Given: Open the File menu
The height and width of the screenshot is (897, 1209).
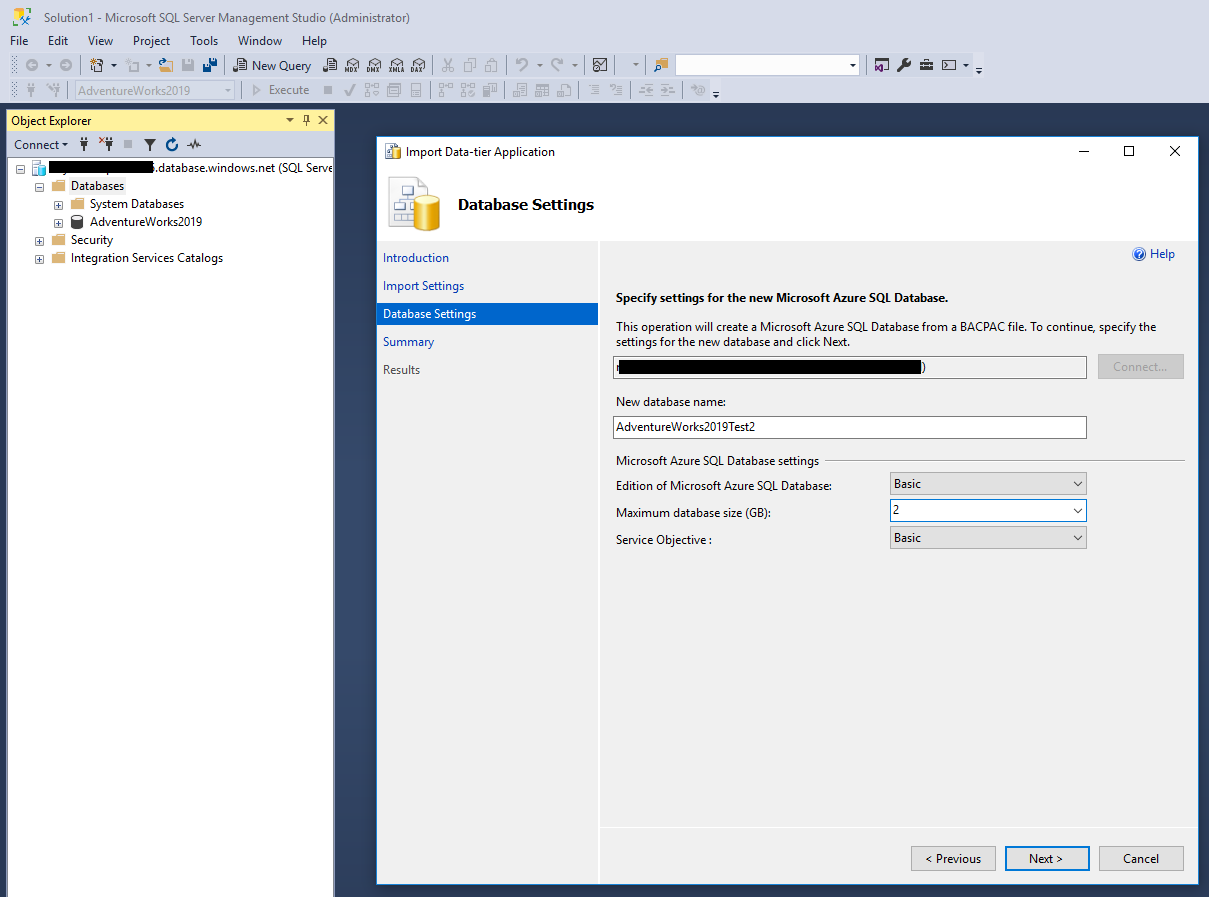Looking at the screenshot, I should (19, 41).
